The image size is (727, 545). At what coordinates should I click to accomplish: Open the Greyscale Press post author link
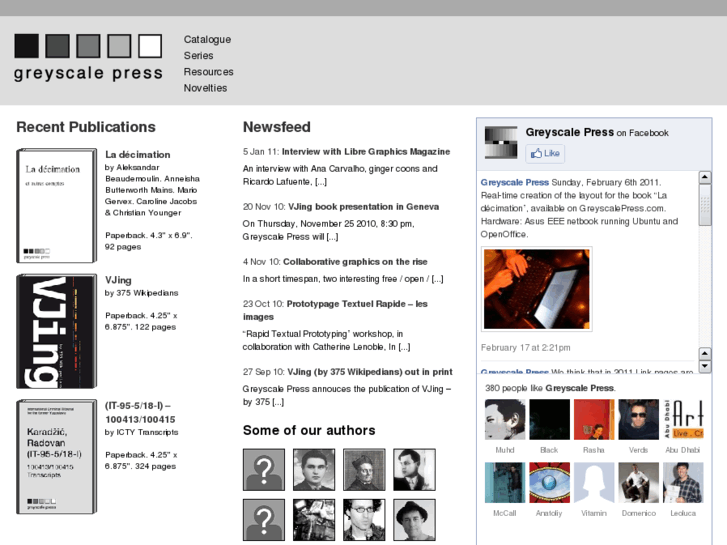click(x=515, y=182)
